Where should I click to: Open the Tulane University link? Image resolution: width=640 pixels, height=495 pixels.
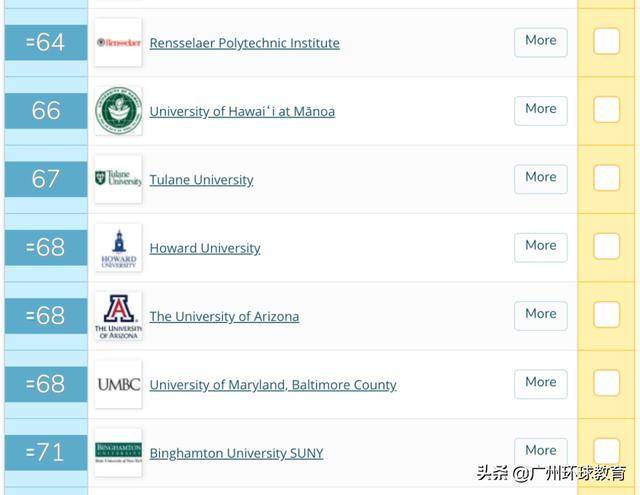click(201, 180)
